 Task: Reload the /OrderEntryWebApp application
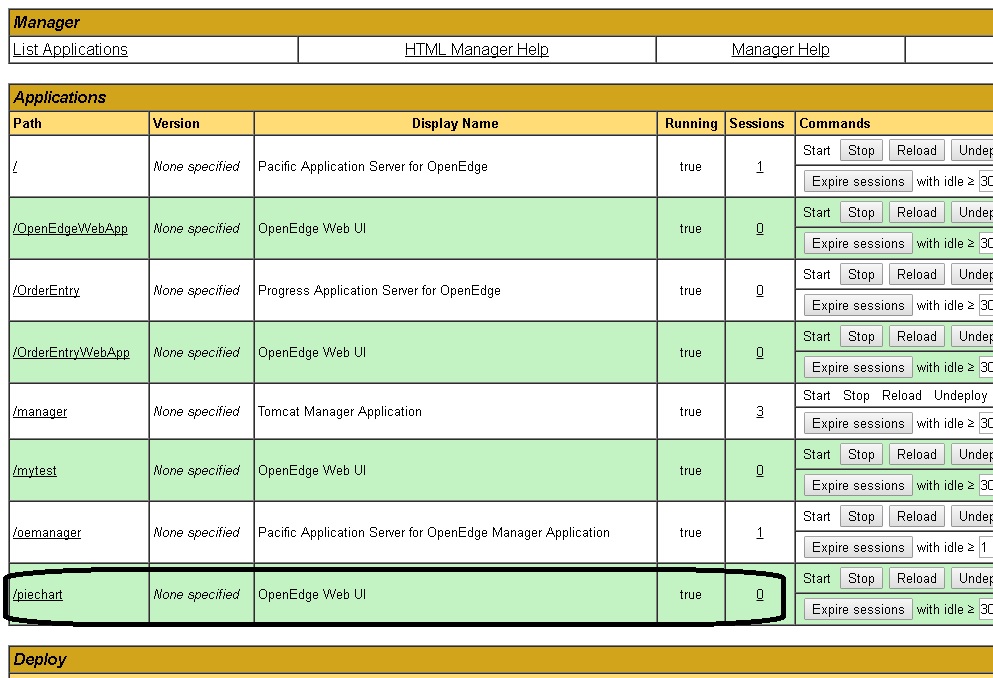pos(916,337)
